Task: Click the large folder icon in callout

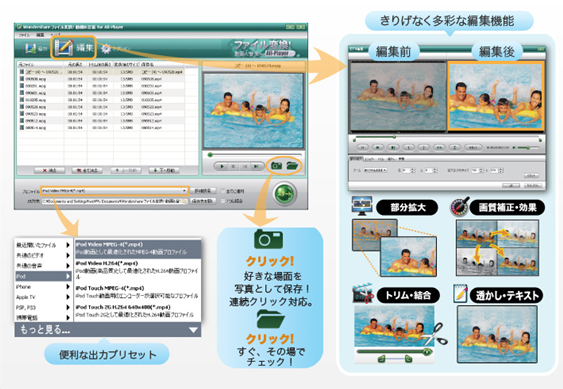Action: click(271, 319)
